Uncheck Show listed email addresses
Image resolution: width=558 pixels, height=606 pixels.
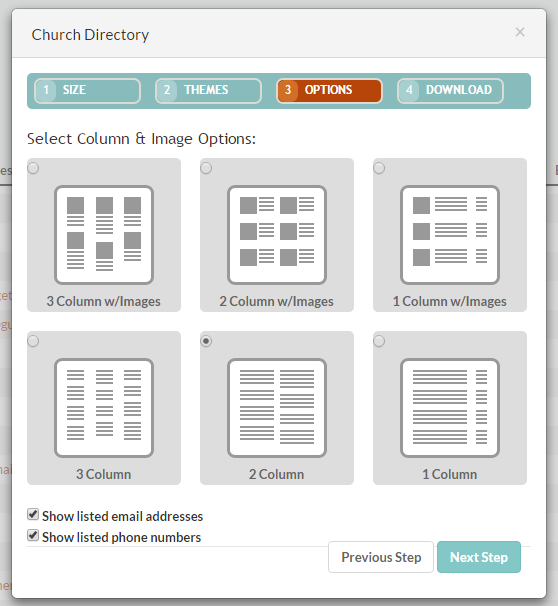point(33,514)
